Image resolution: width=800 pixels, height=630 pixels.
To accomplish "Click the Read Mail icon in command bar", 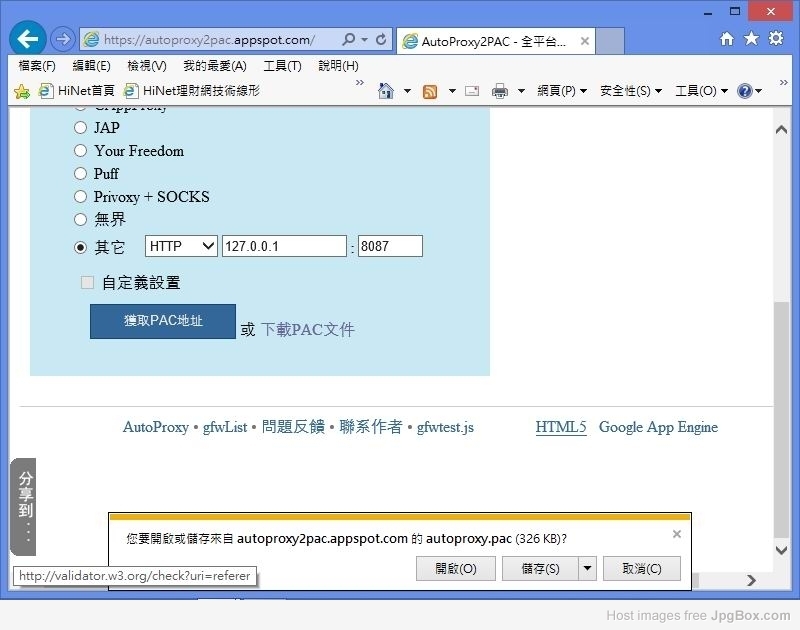I will [472, 91].
